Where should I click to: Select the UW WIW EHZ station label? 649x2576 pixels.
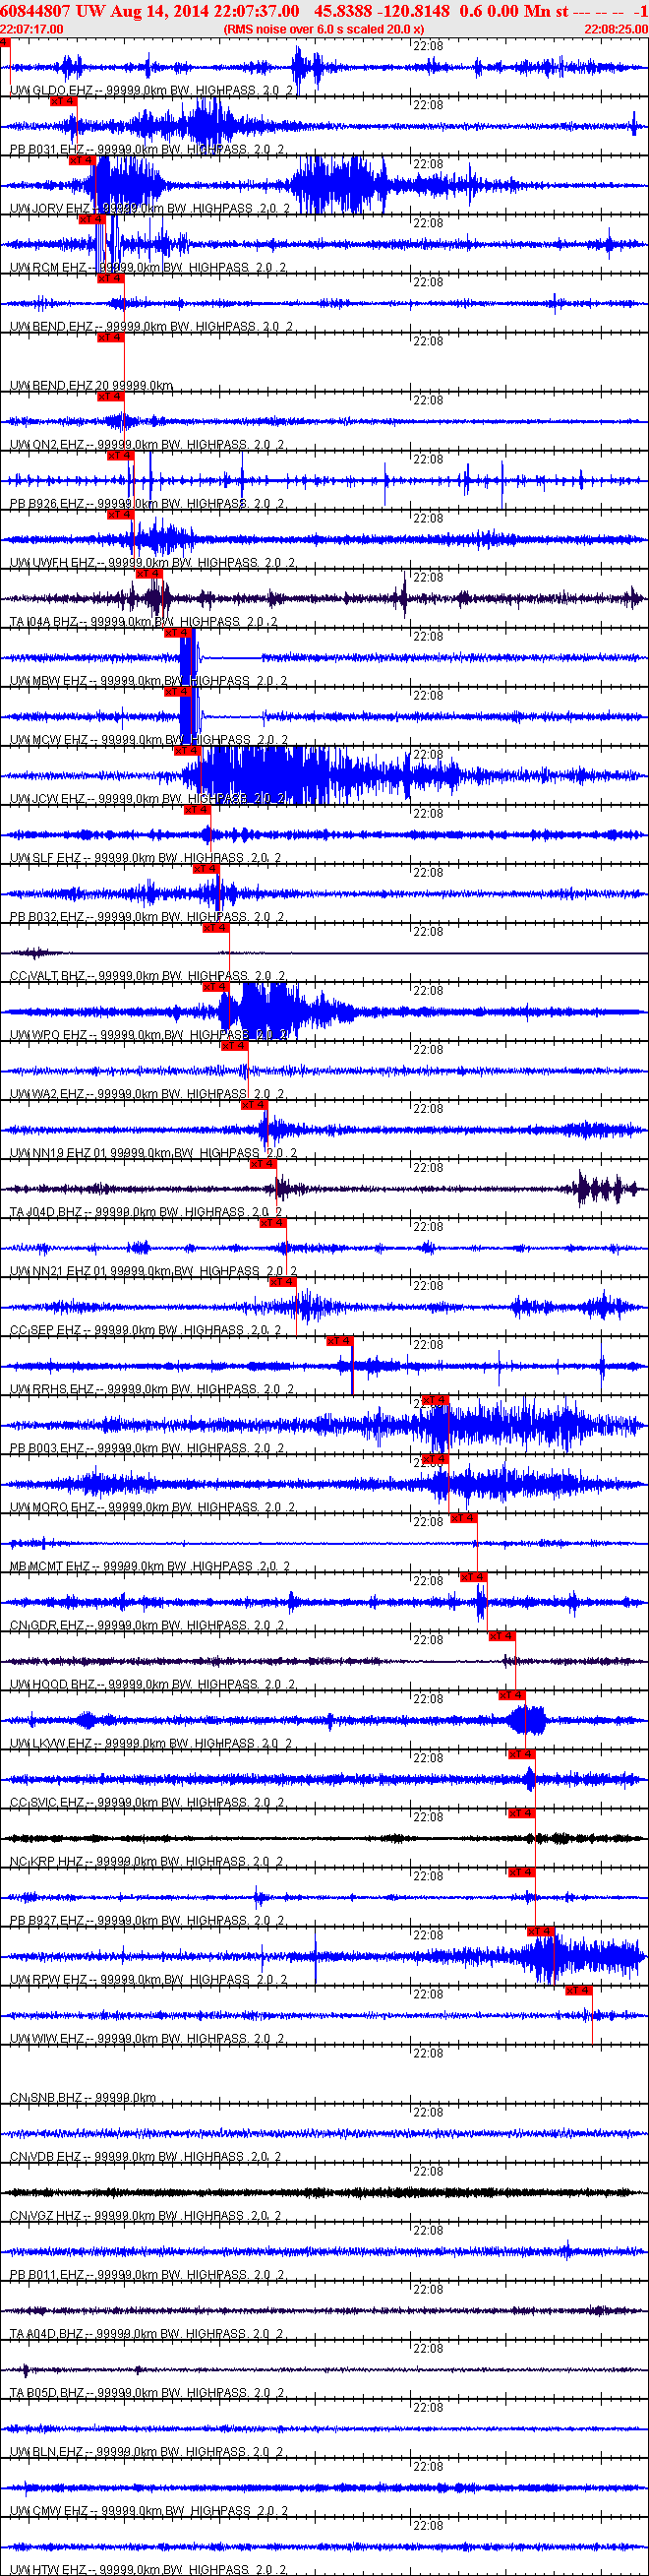(x=148, y=2037)
